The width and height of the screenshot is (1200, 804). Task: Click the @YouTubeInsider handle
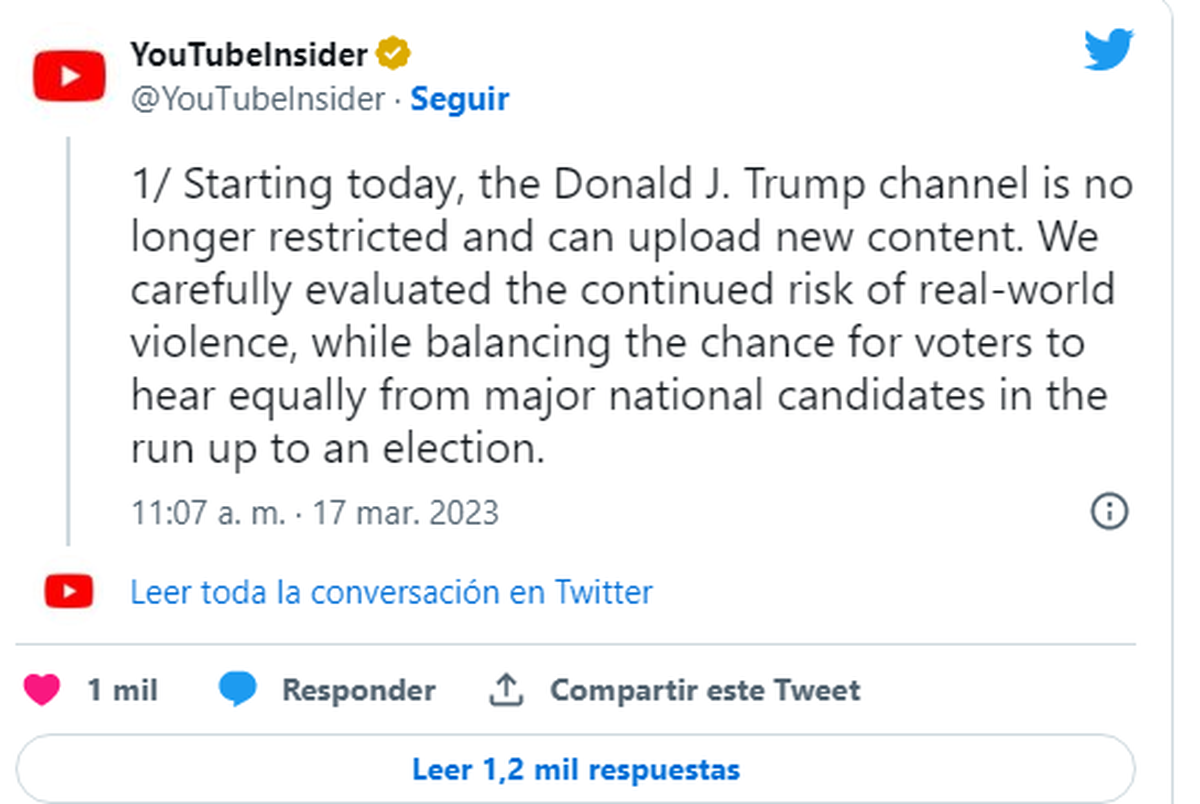pyautogui.click(x=258, y=99)
